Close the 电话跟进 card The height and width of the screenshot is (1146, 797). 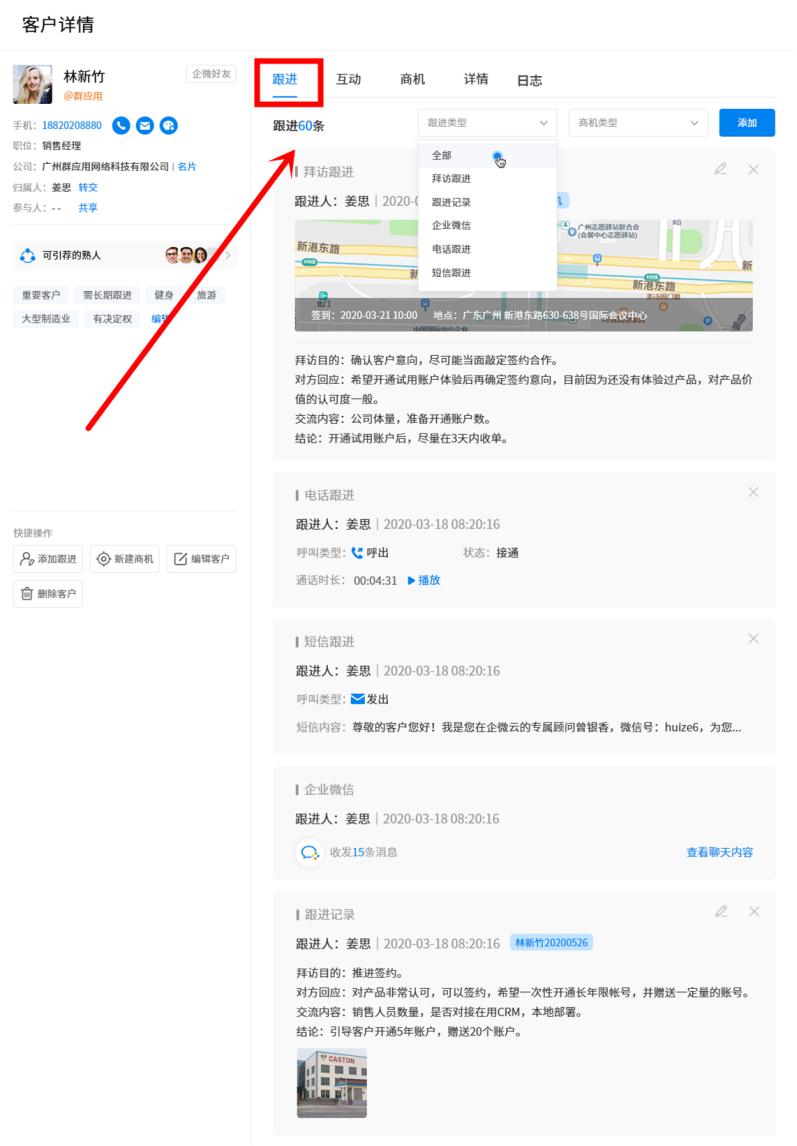(x=753, y=493)
